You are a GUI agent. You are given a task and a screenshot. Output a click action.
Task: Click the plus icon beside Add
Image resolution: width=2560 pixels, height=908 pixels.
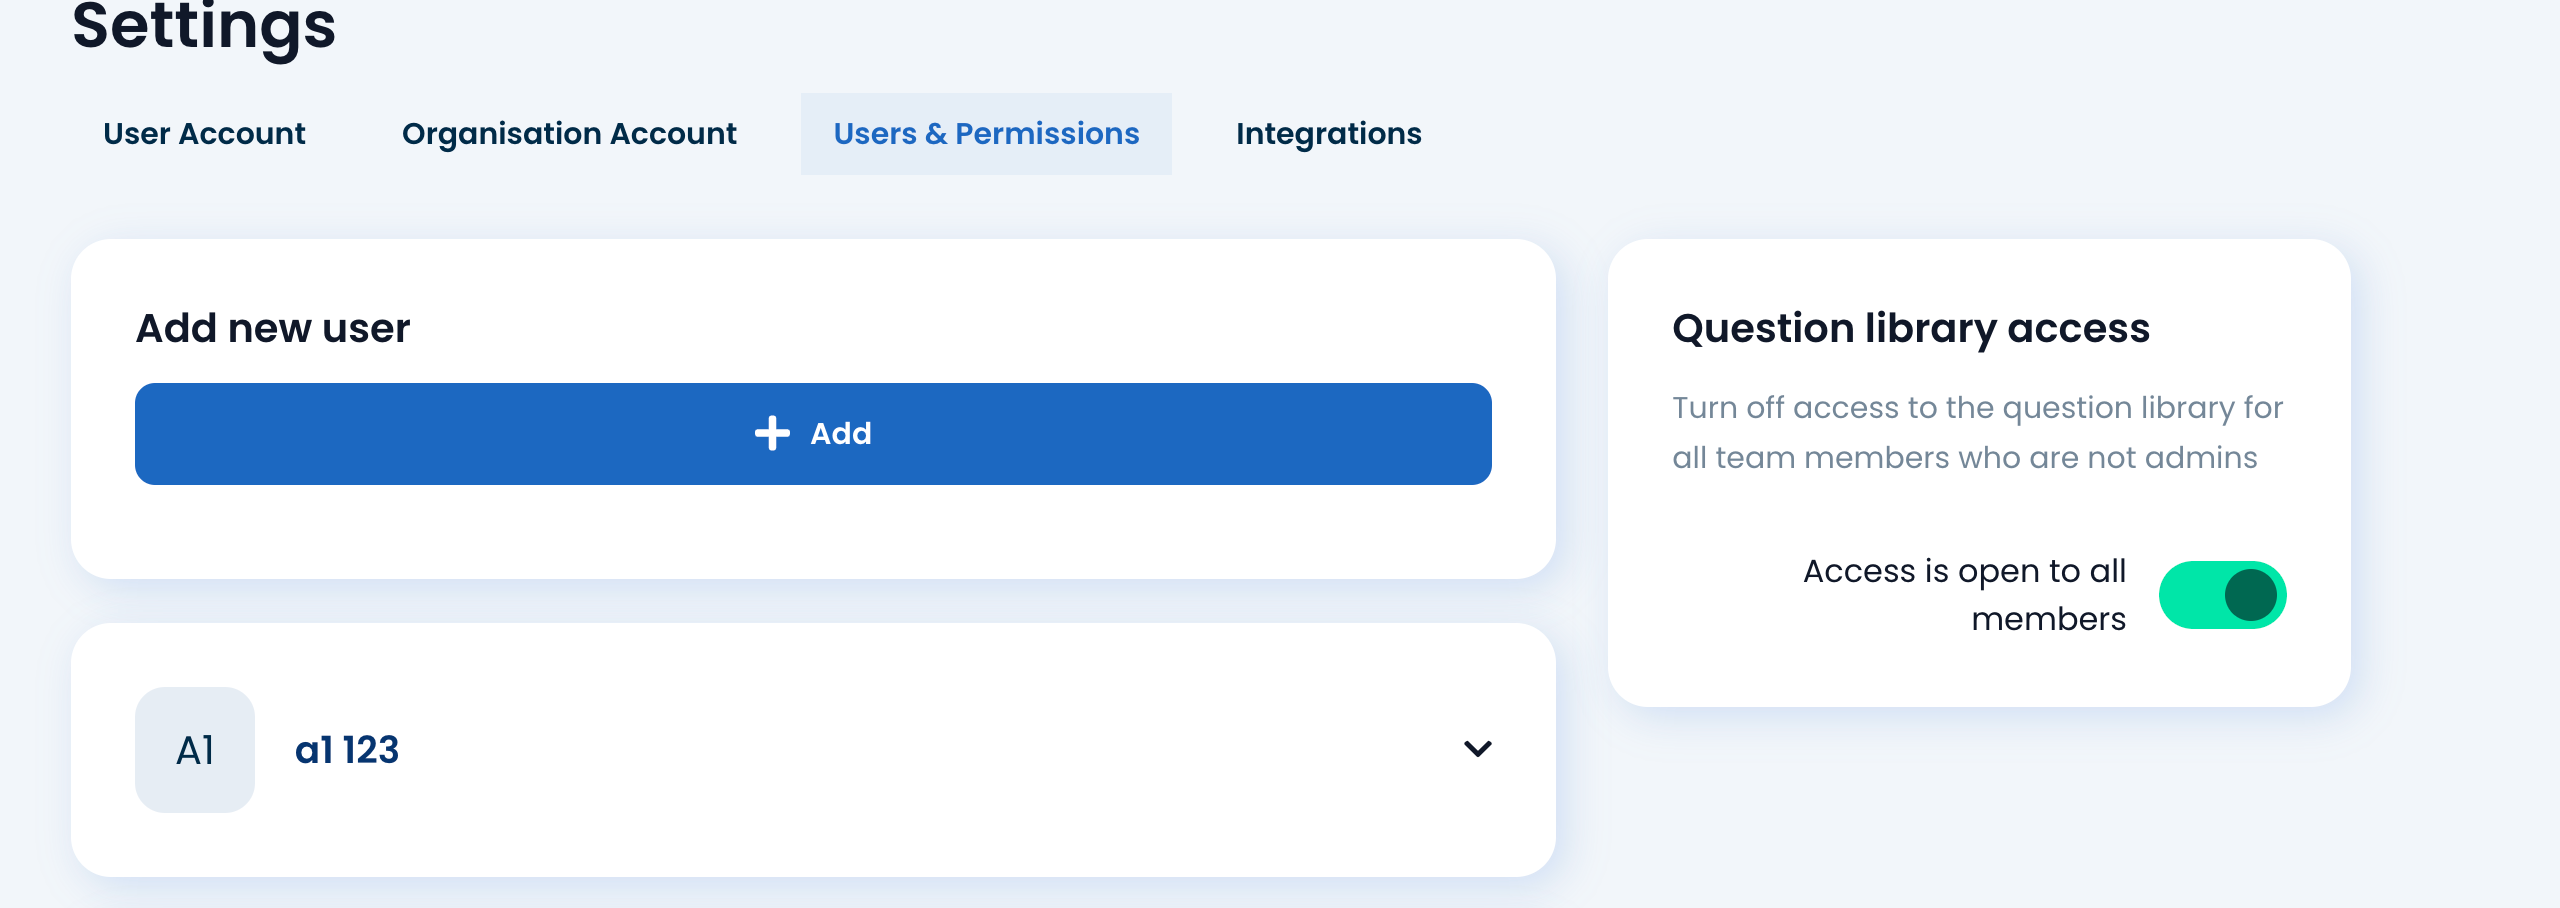pyautogui.click(x=772, y=434)
